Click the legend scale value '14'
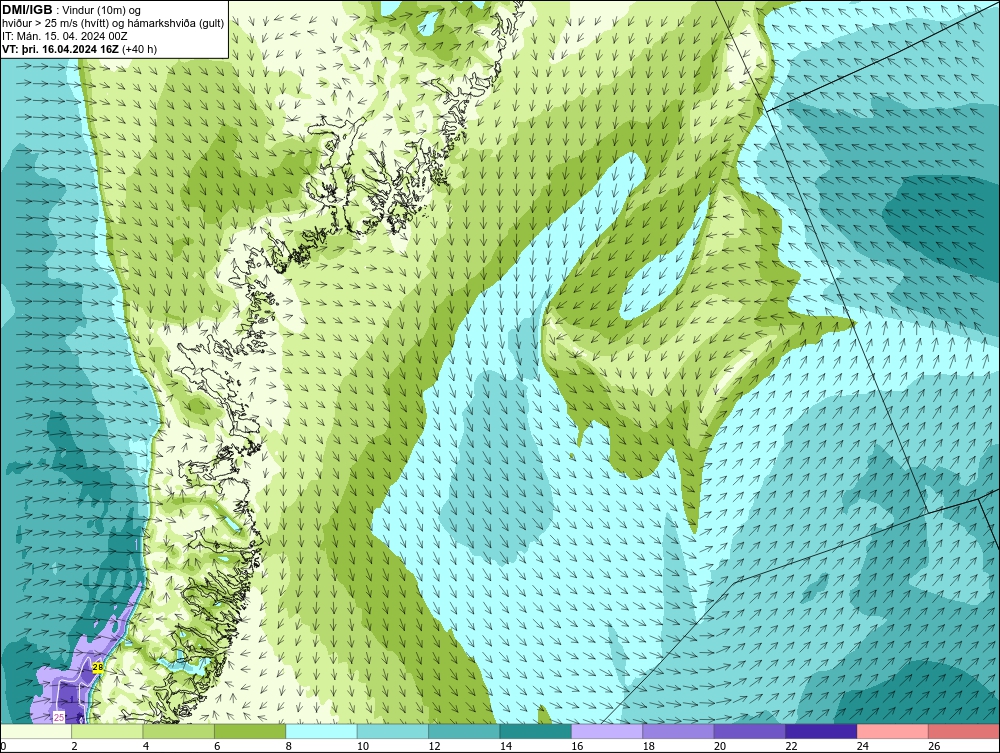This screenshot has width=1000, height=753. (x=506, y=746)
